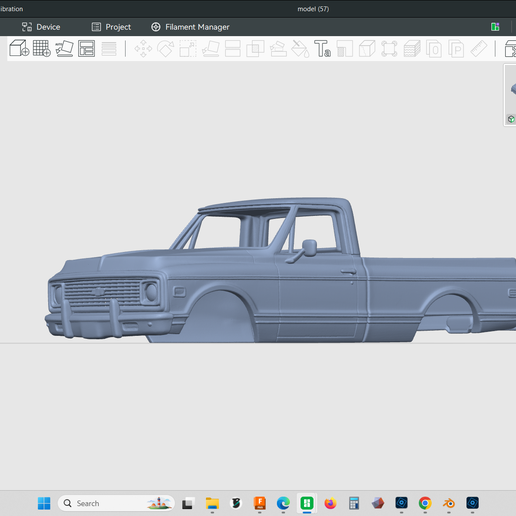Open the Mesh Boolean tool
This screenshot has width=516, height=516.
click(255, 49)
